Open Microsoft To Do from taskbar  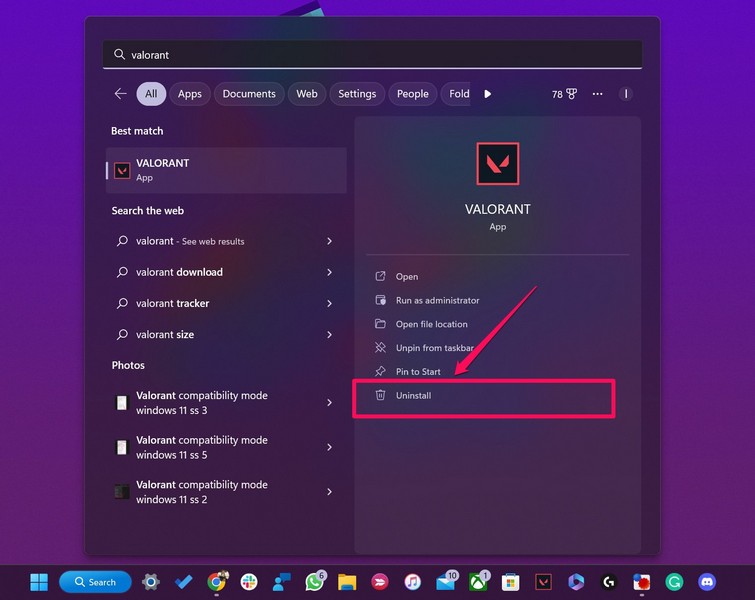[183, 582]
